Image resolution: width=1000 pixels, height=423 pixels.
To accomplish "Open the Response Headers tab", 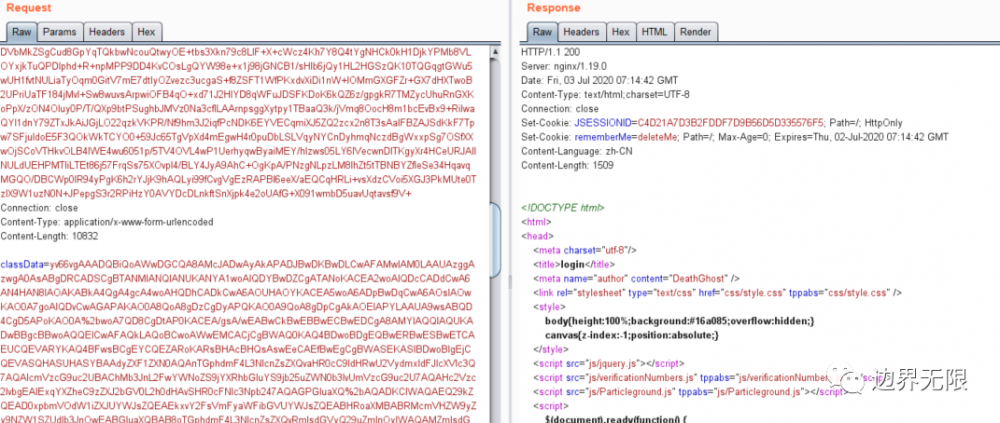I will [x=581, y=32].
